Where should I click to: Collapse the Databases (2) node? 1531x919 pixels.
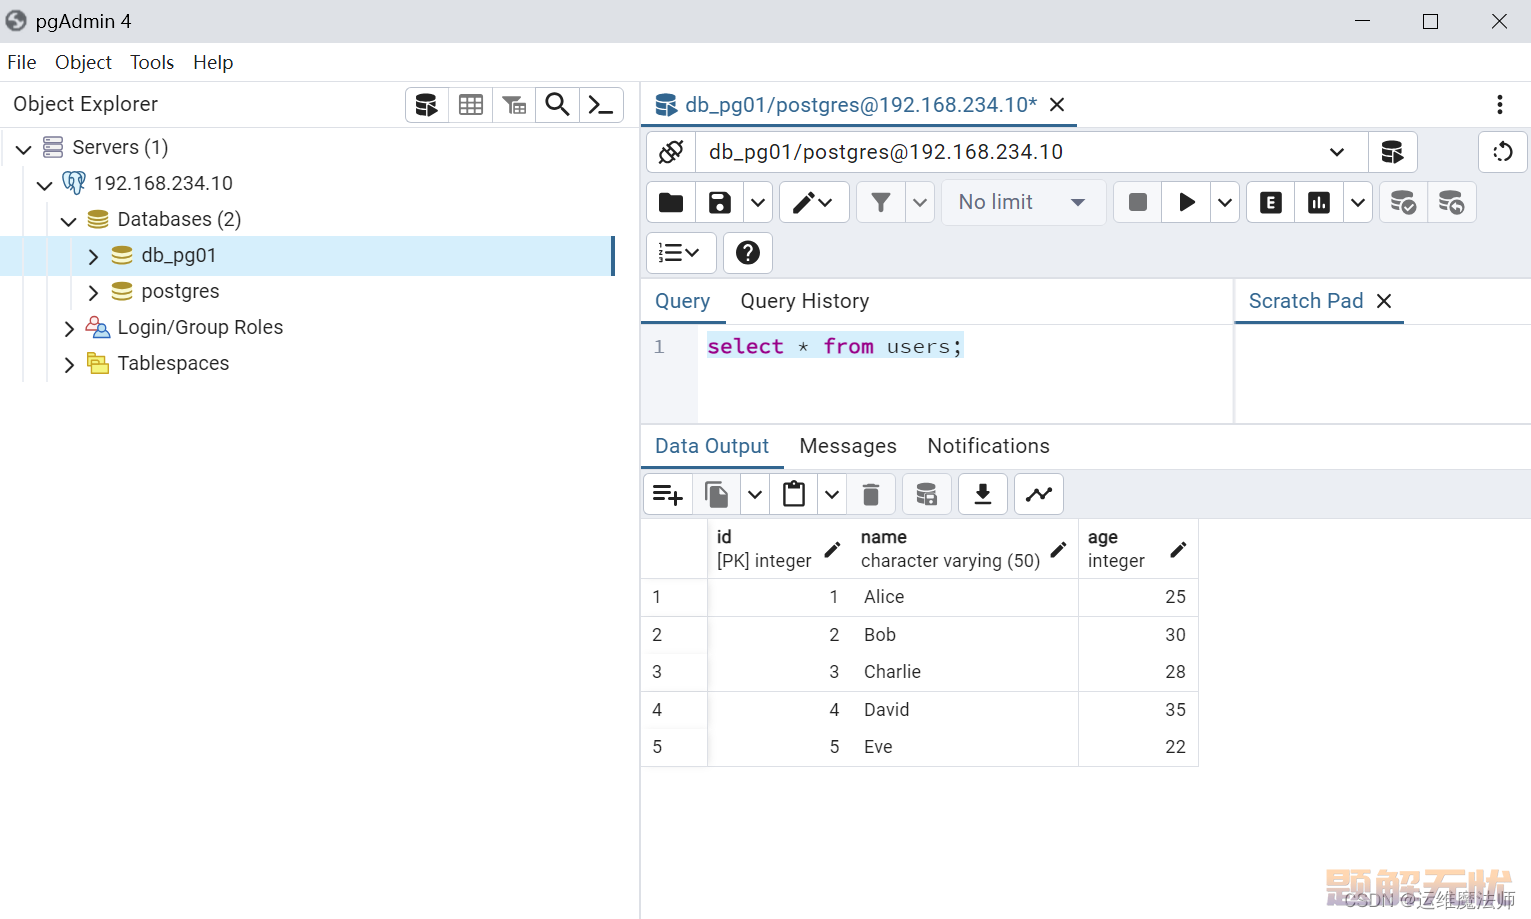pos(68,220)
